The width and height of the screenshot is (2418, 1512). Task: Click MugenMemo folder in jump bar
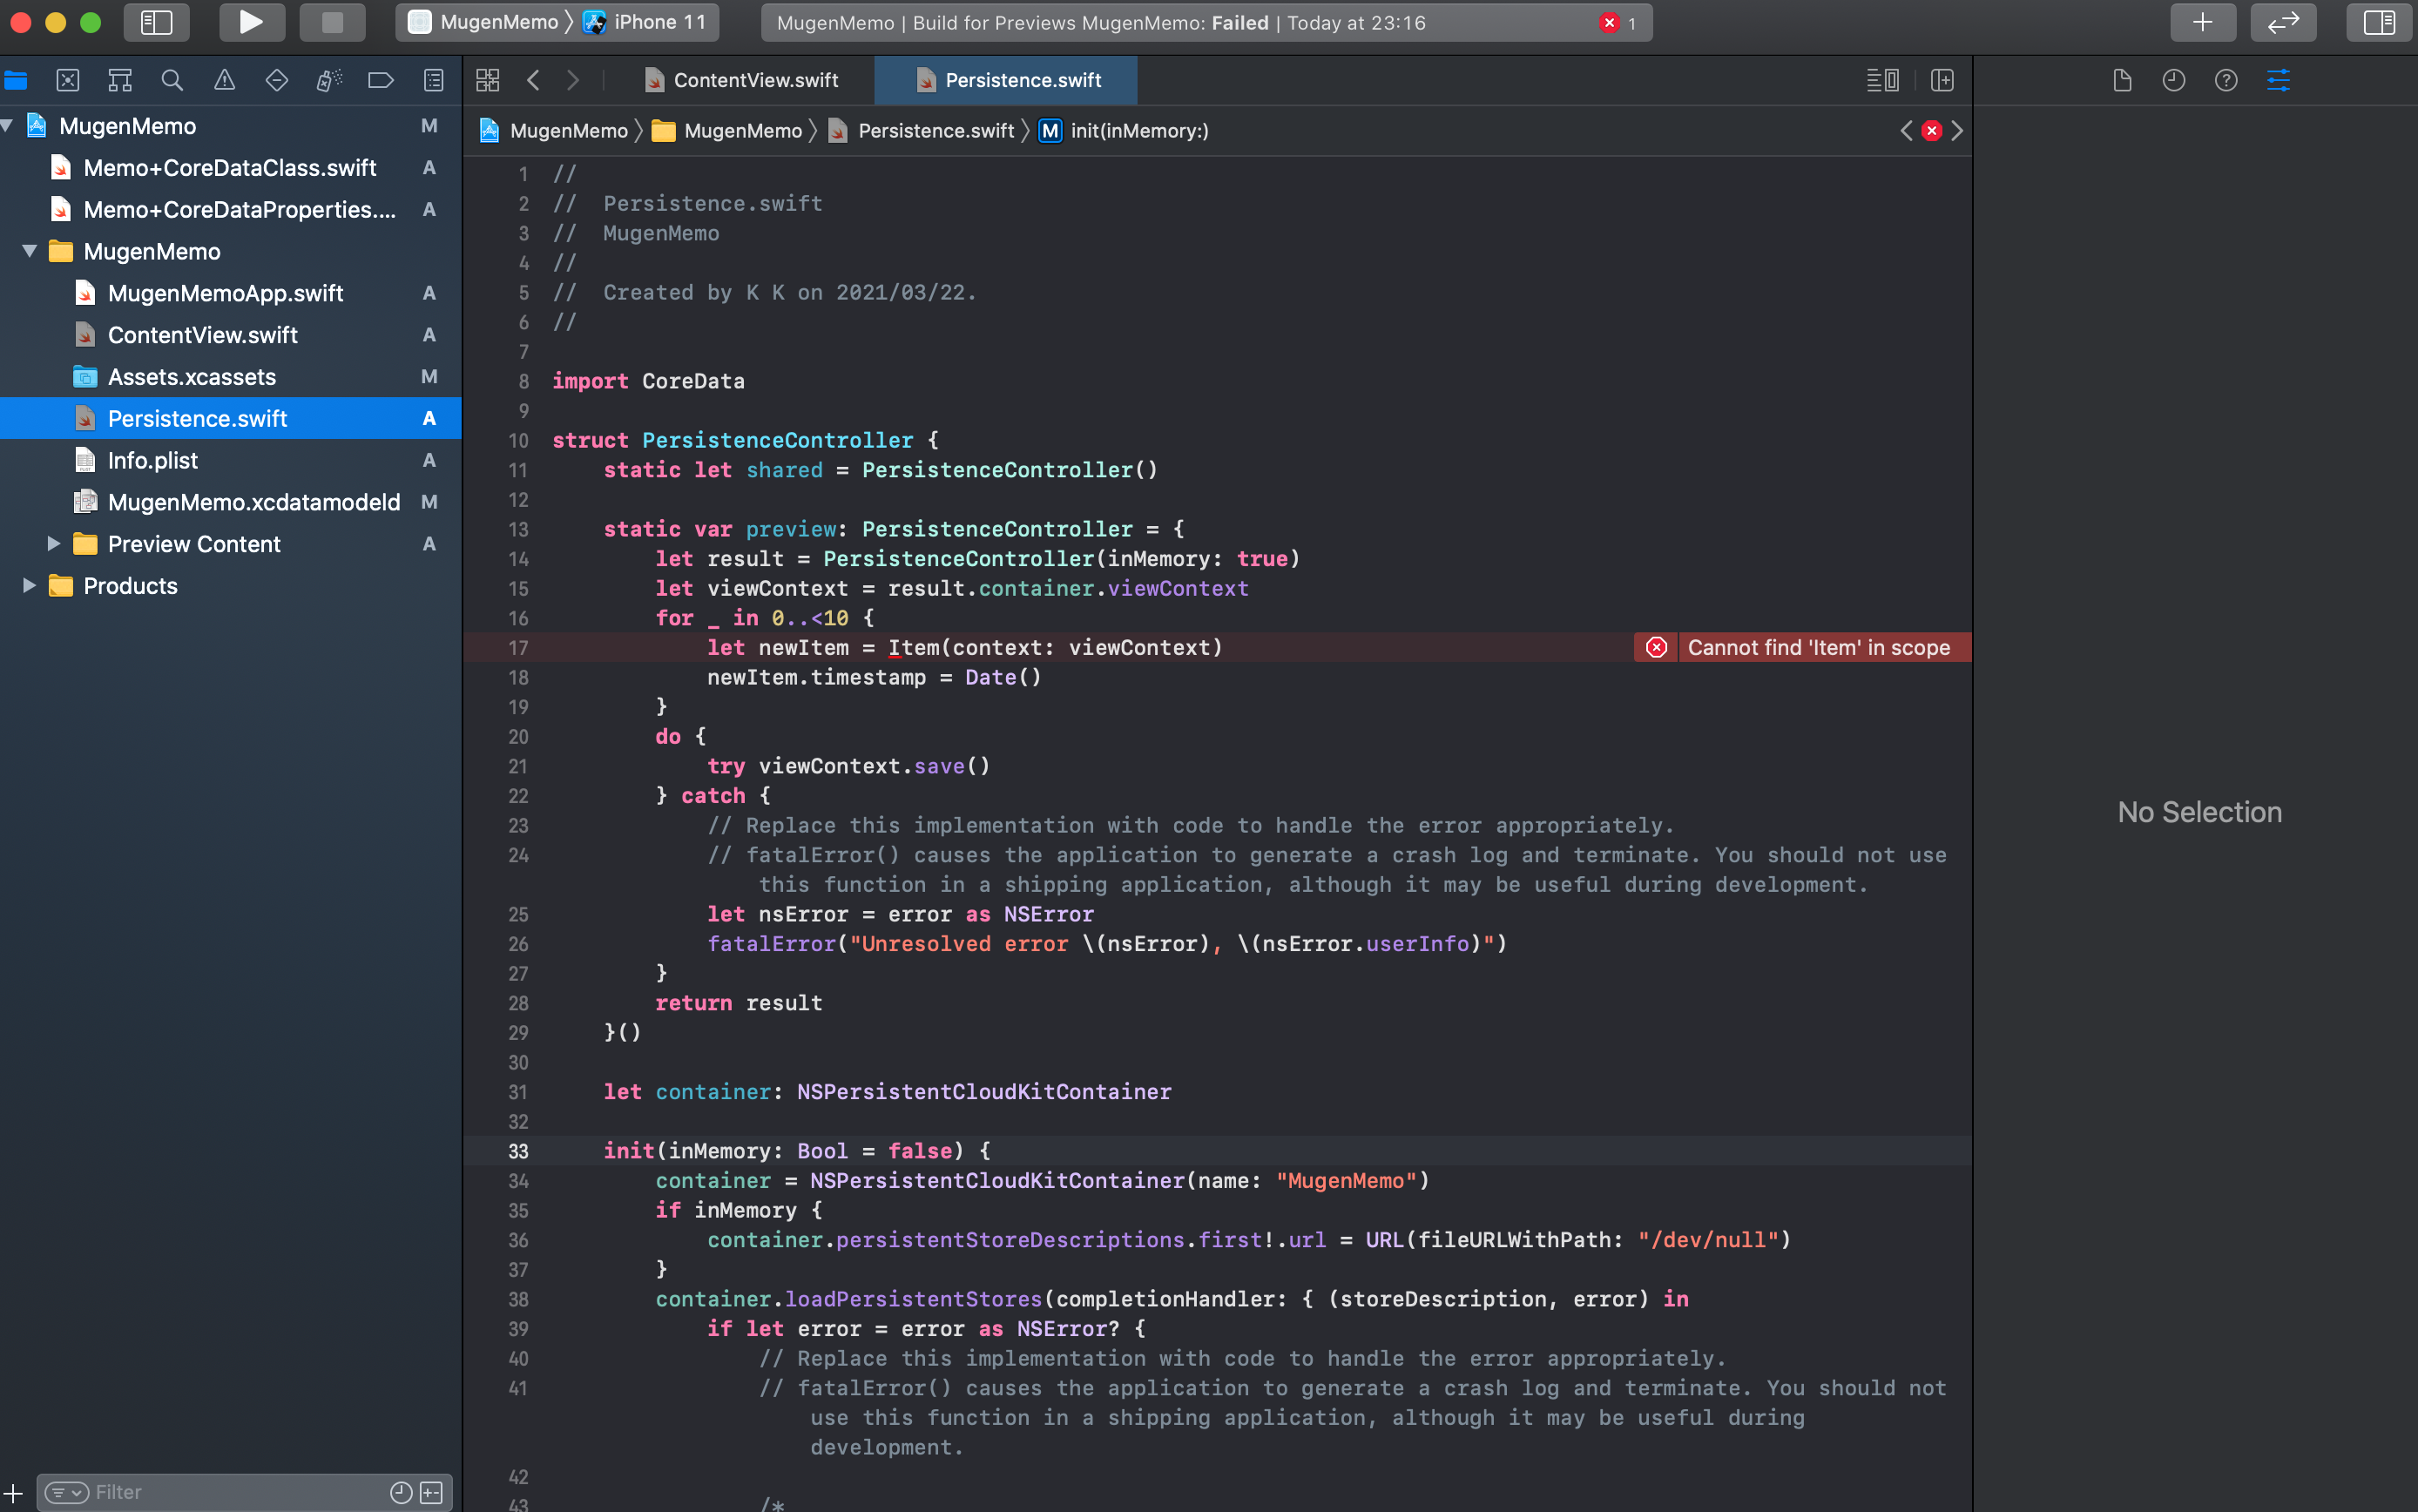[x=728, y=131]
